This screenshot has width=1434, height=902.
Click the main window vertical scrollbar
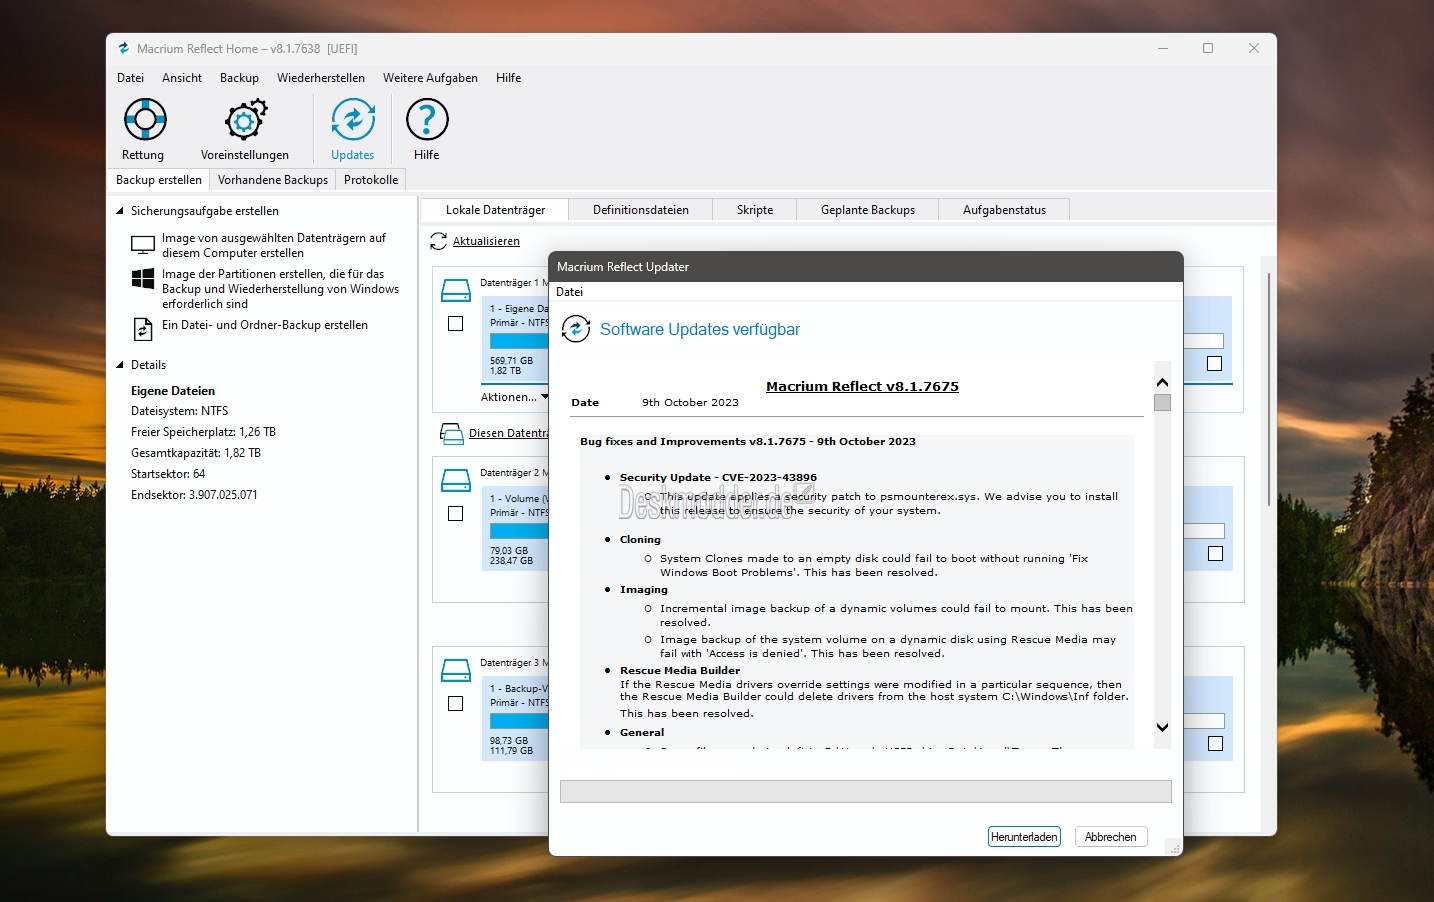1268,390
